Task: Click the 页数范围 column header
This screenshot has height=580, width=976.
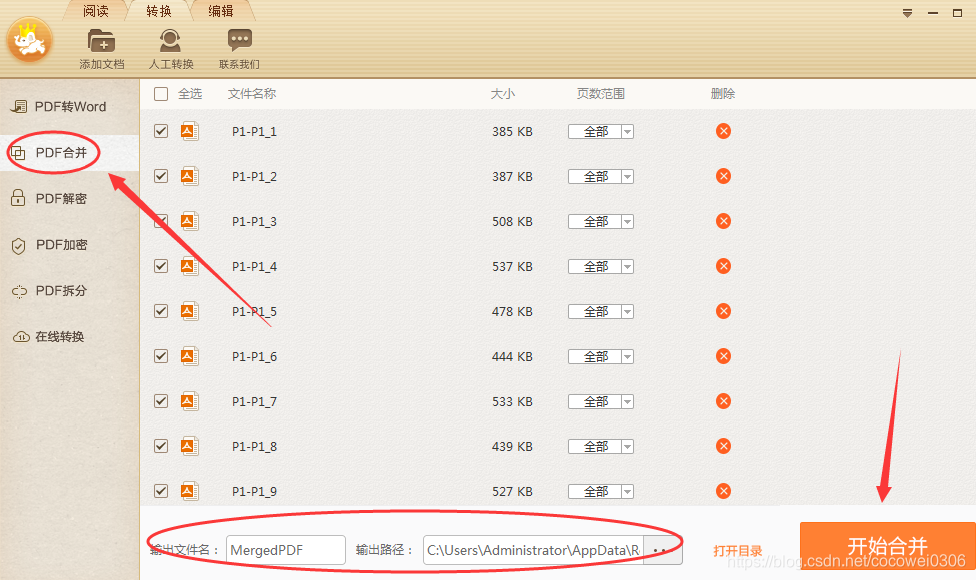Action: (x=600, y=94)
